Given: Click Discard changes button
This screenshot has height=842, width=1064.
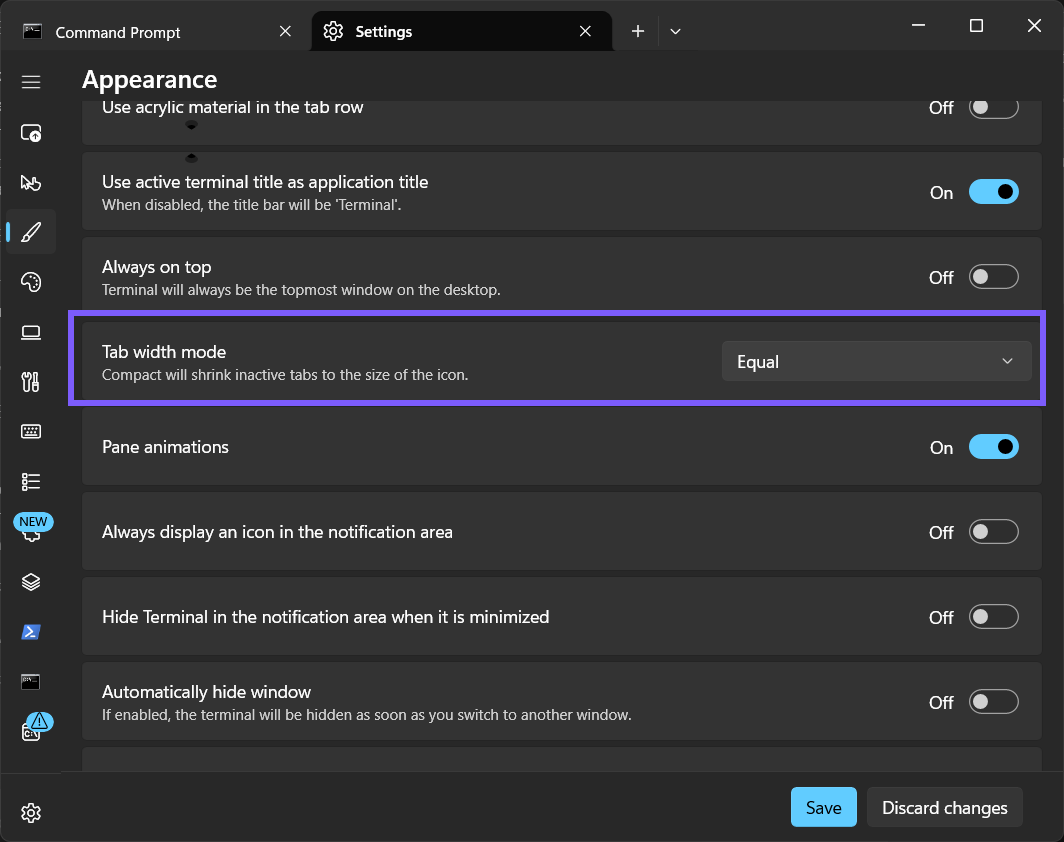Looking at the screenshot, I should (x=944, y=807).
